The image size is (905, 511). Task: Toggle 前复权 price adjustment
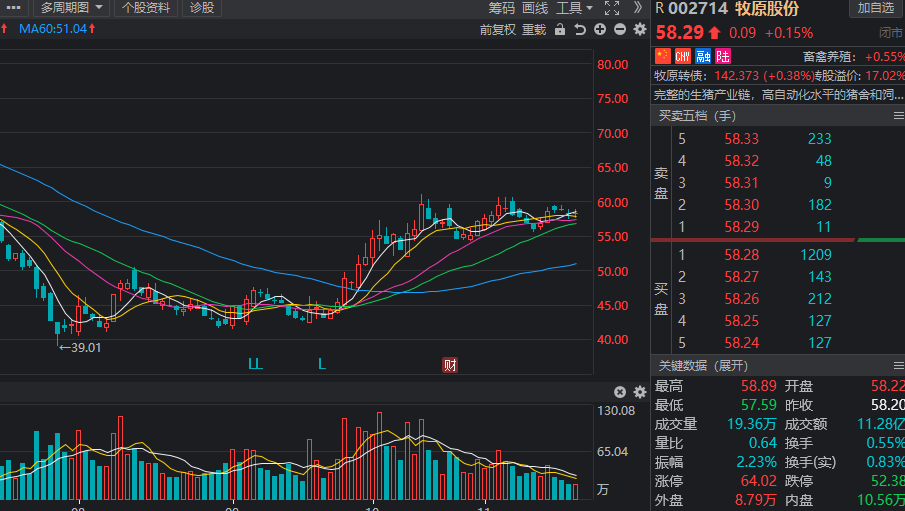pyautogui.click(x=497, y=29)
